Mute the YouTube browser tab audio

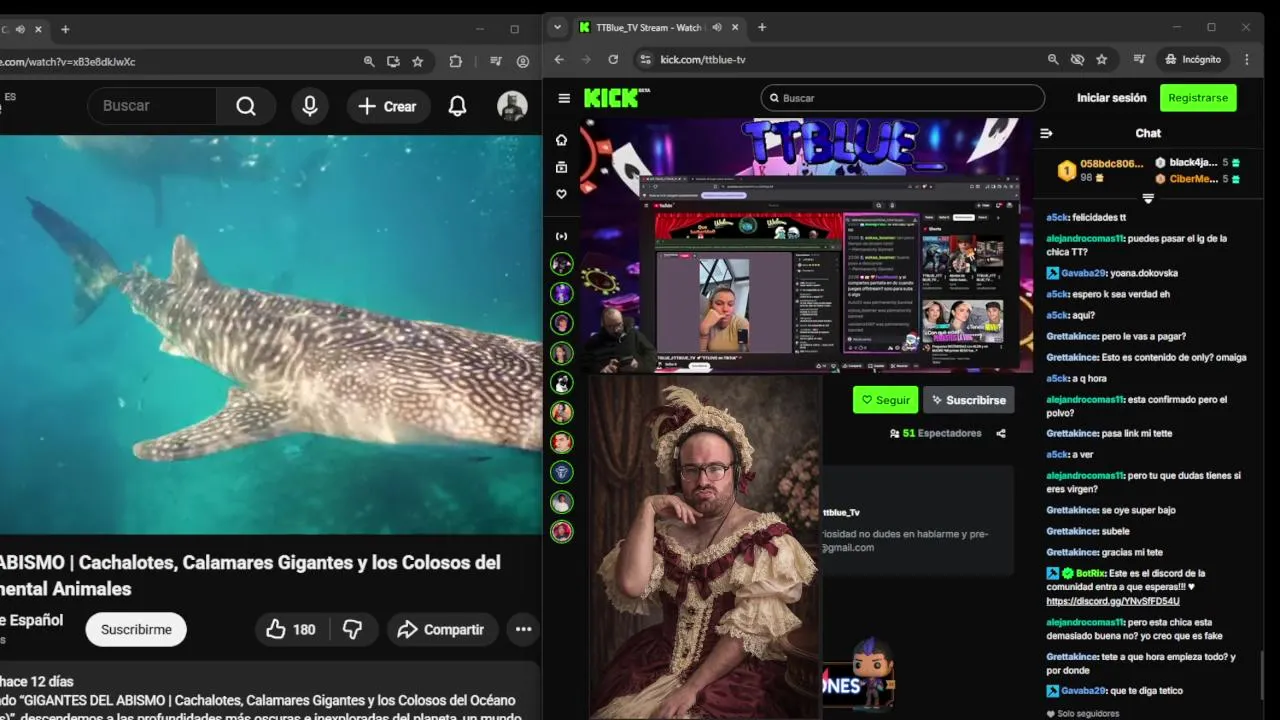pyautogui.click(x=20, y=29)
